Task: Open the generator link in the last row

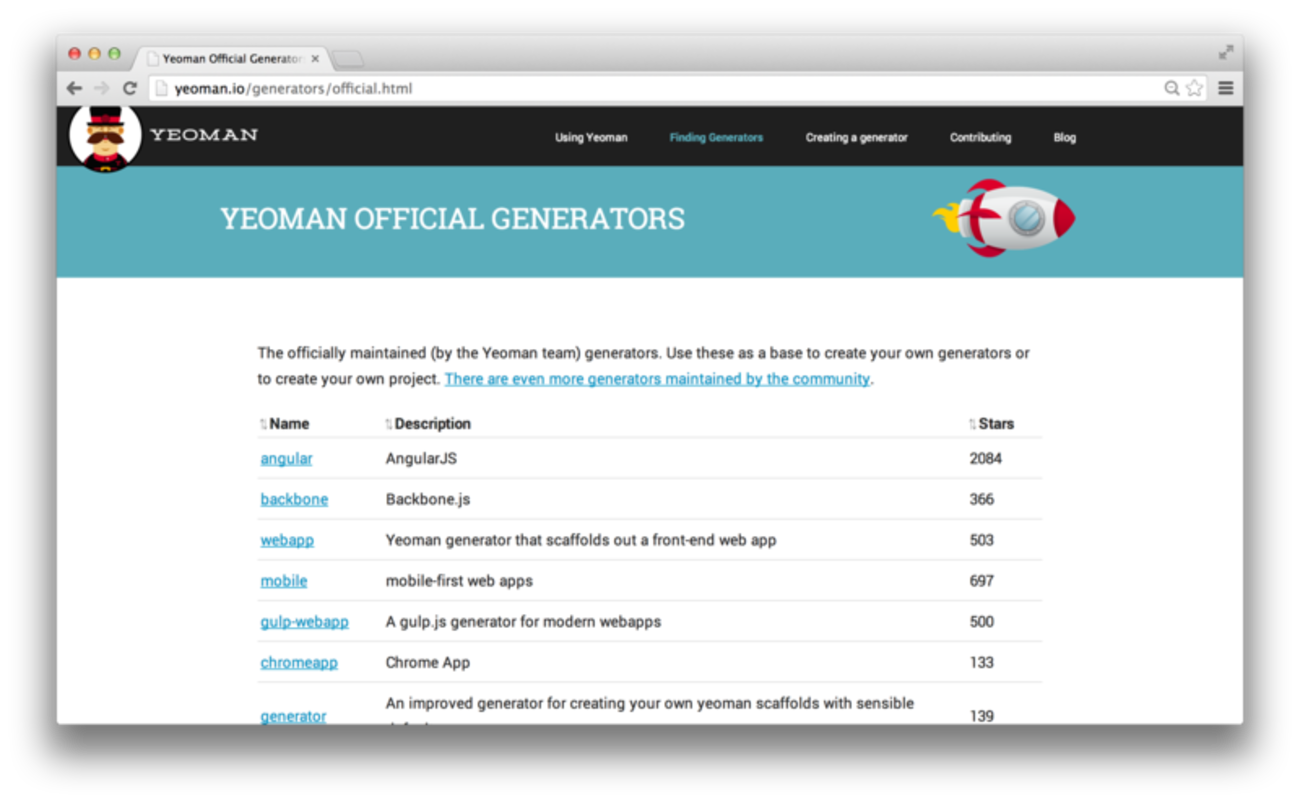Action: (x=293, y=716)
